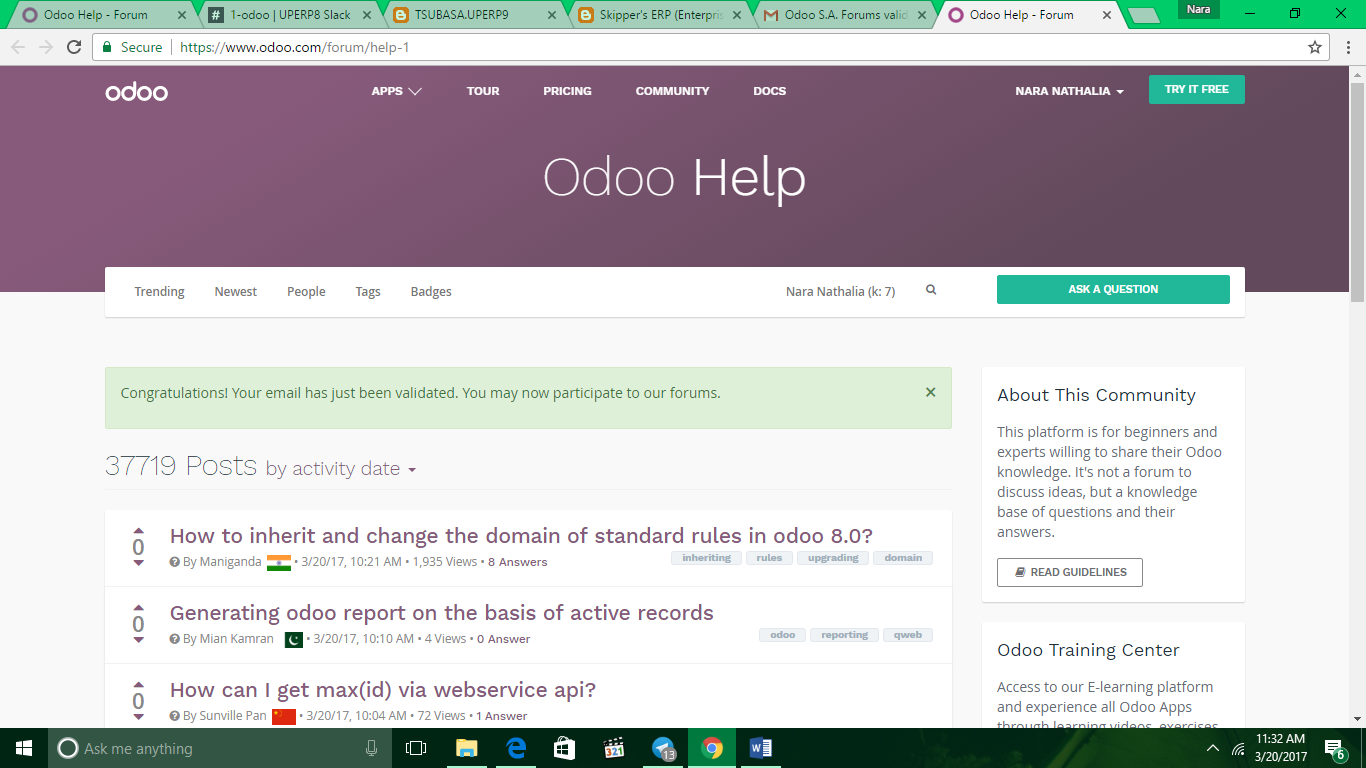Screen dimensions: 1366x768
Task: Click the browser back arrow
Action: tap(18, 47)
